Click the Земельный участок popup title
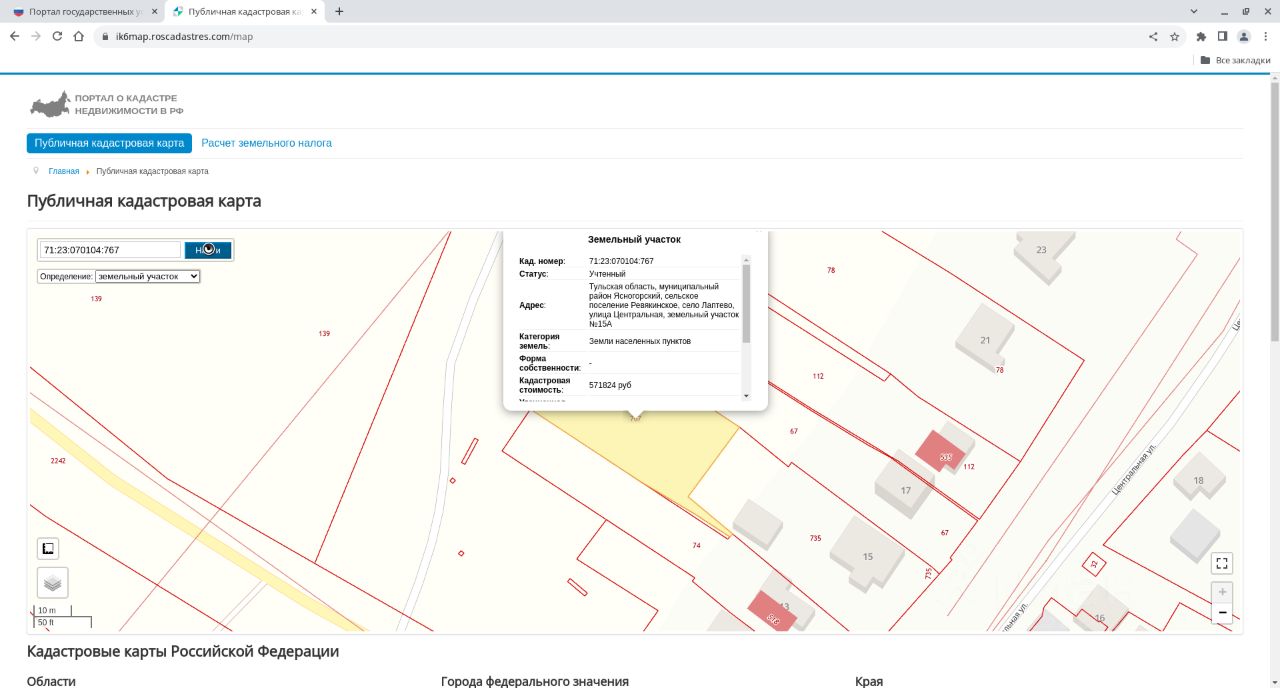Viewport: 1280px width, 688px height. click(x=634, y=240)
